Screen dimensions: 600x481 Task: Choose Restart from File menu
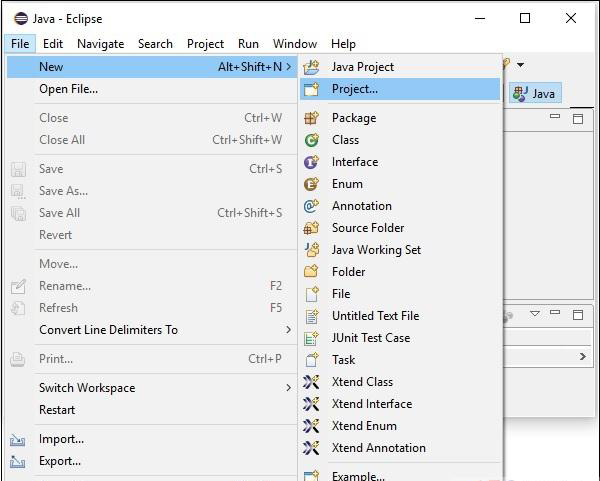(152, 410)
